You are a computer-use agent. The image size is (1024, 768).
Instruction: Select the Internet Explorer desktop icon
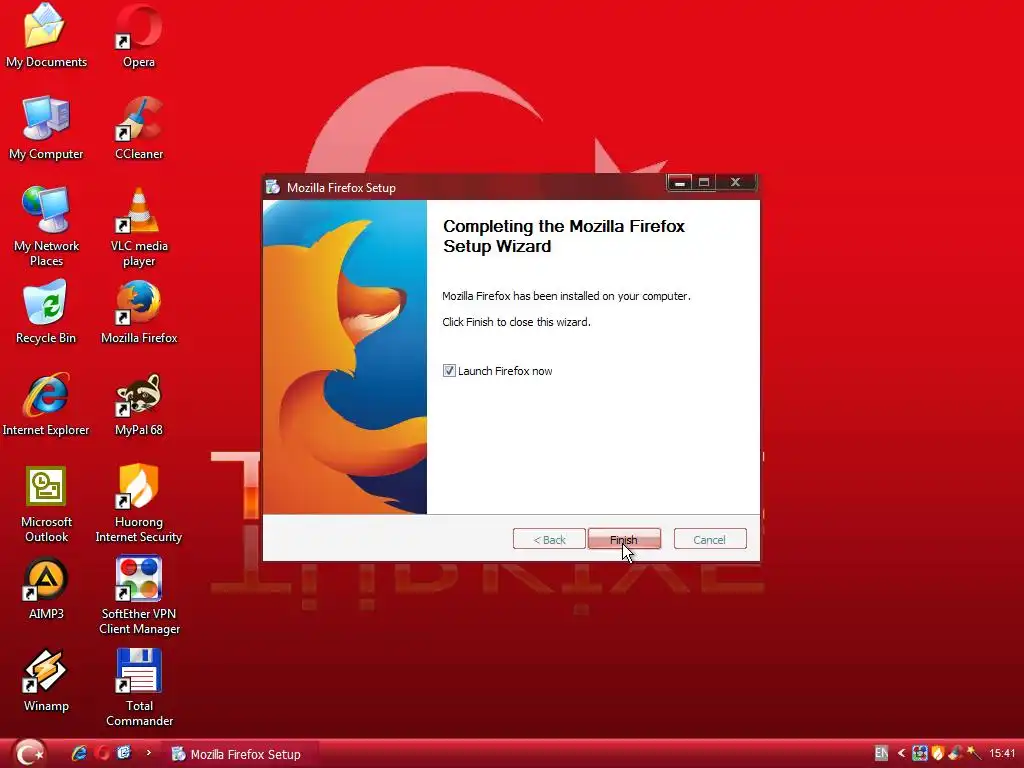[x=45, y=404]
